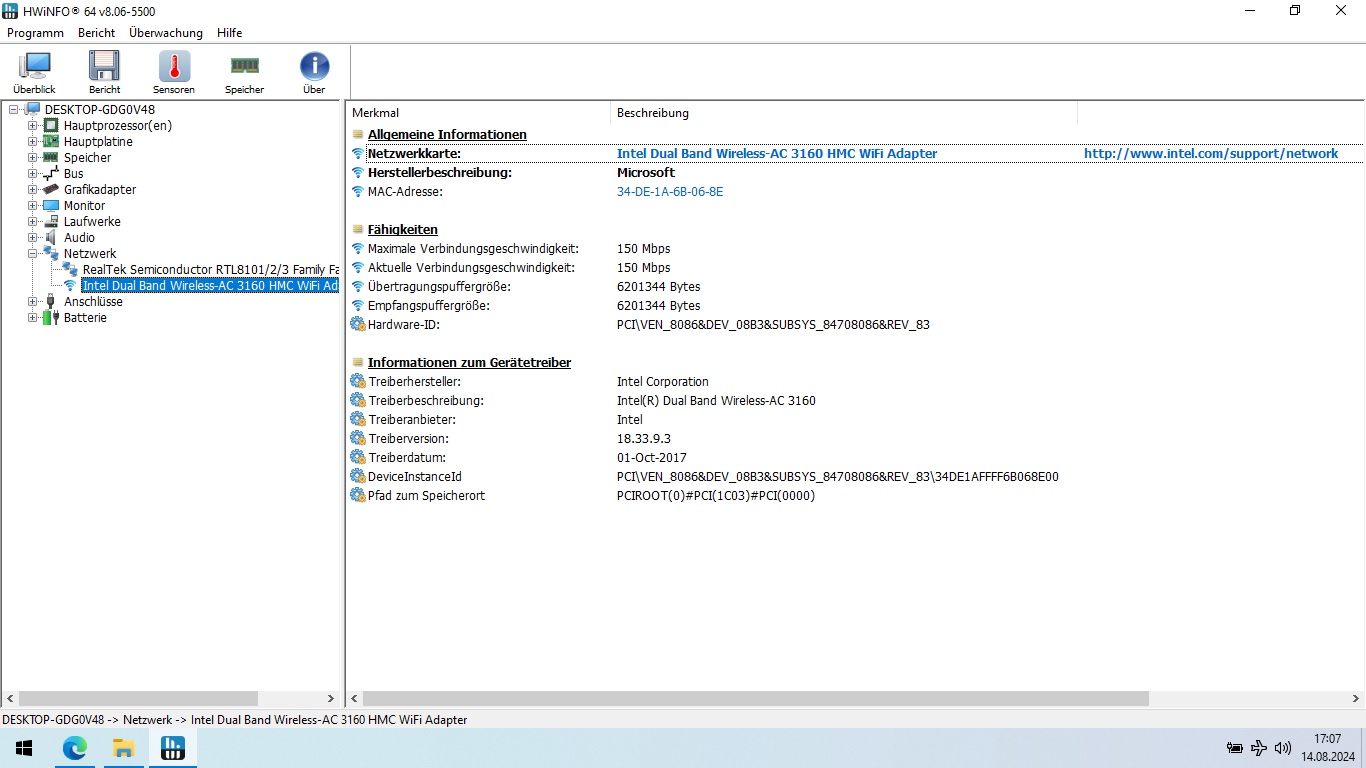Image resolution: width=1366 pixels, height=768 pixels.
Task: Select the Anschlüsse USB plug icon
Action: point(51,302)
